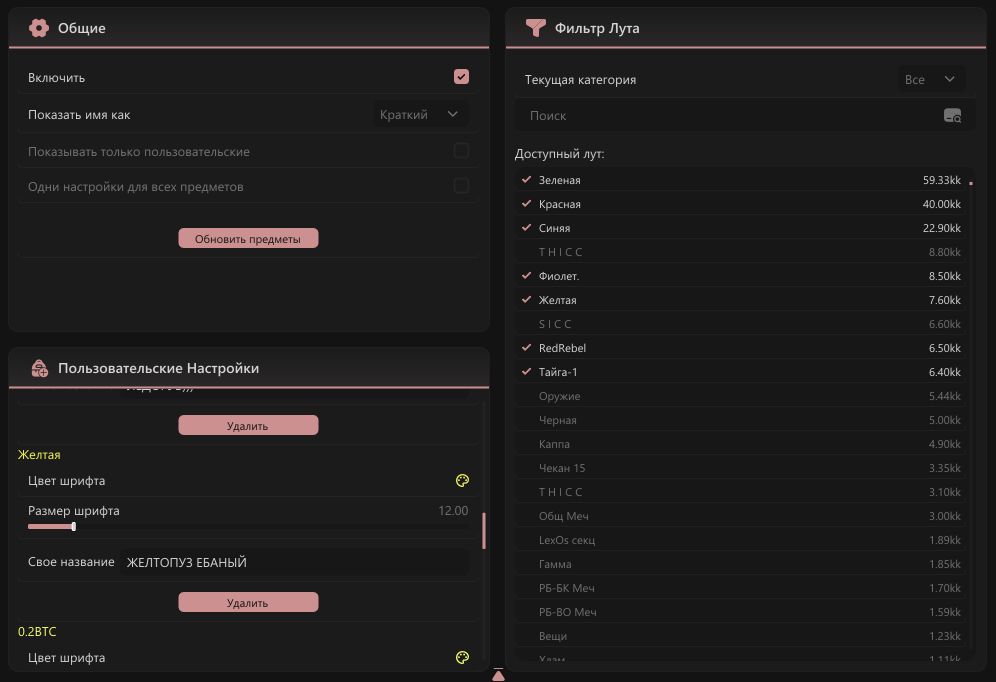Viewport: 996px width, 682px height.
Task: Click the 12.00 font size value
Action: pyautogui.click(x=453, y=511)
